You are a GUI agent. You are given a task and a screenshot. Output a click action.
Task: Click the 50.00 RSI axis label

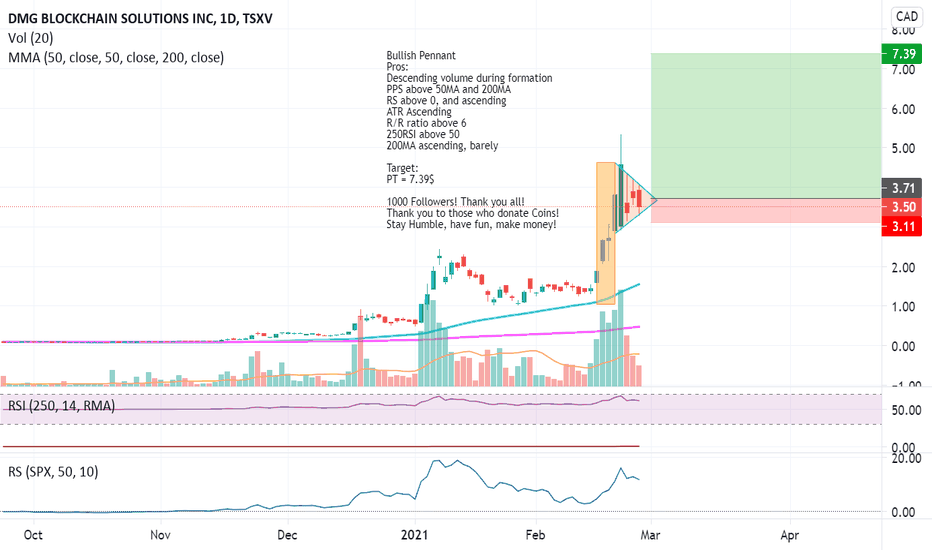(906, 410)
